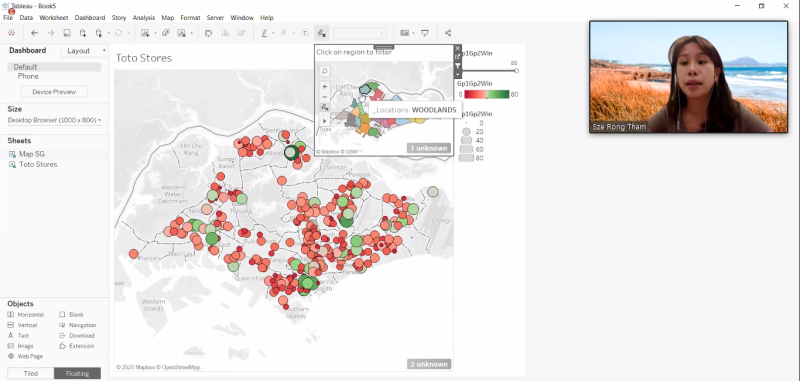Click the Web Page object
The width and height of the screenshot is (800, 381).
(x=25, y=356)
